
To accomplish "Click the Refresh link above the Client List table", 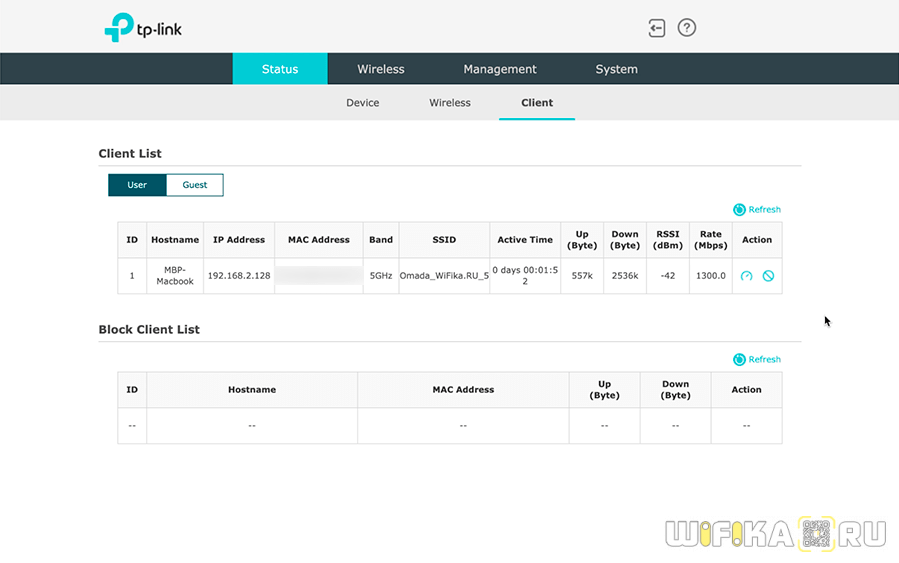I will click(x=765, y=210).
